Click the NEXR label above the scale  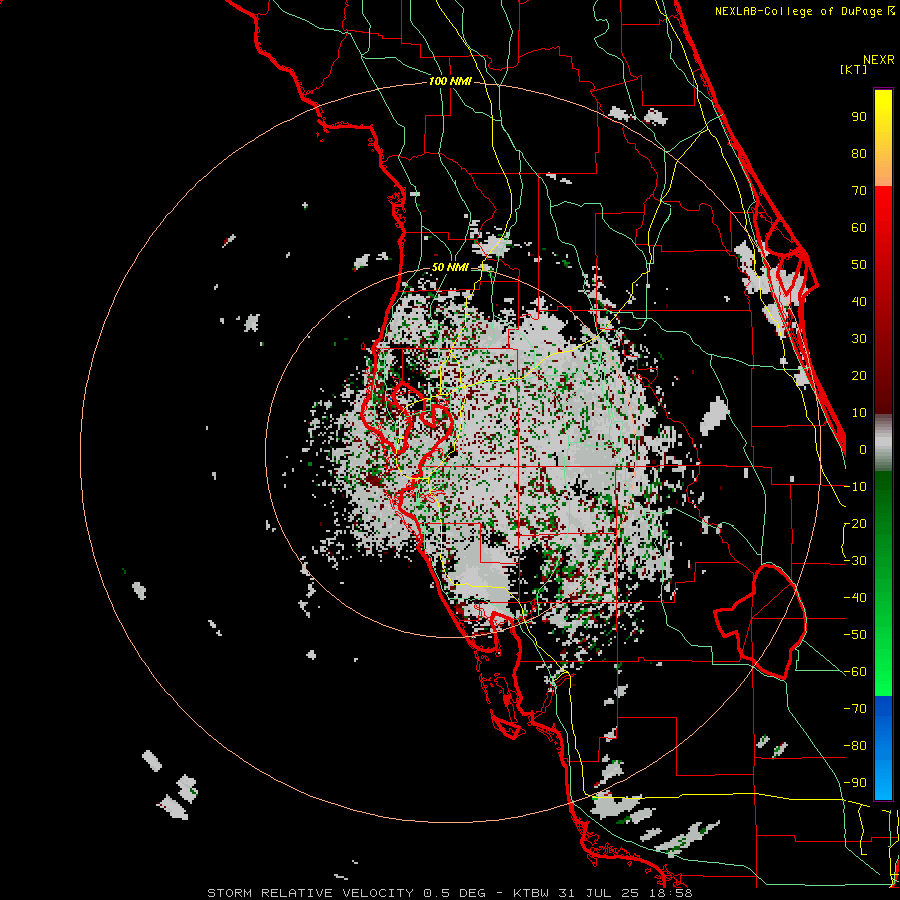(x=879, y=60)
